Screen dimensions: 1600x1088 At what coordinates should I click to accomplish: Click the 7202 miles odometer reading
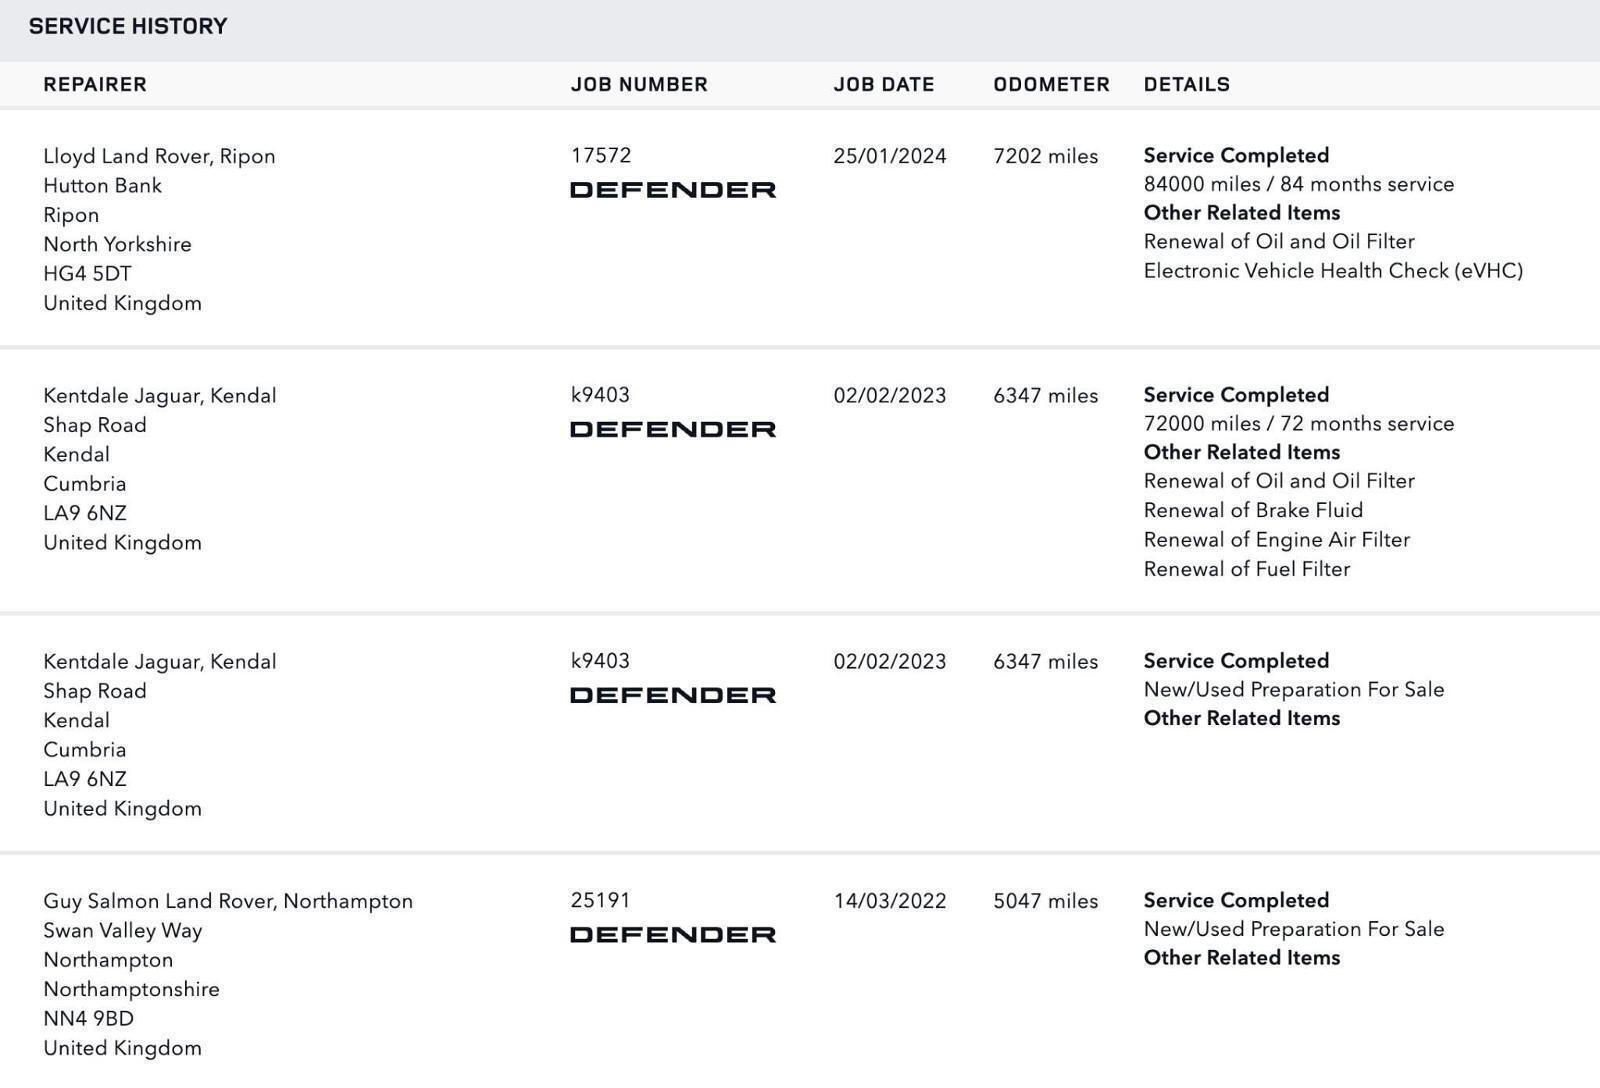click(1046, 156)
